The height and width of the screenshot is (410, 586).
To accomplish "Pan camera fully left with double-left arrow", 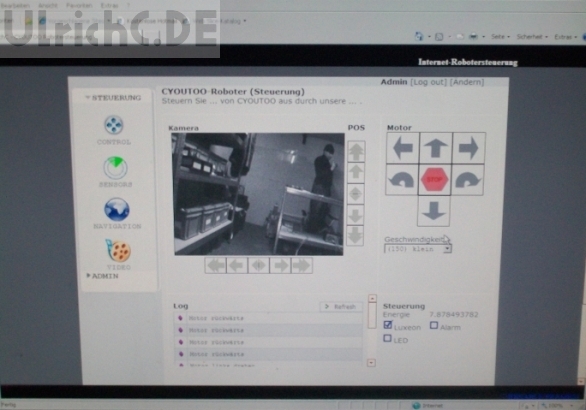I will 216,265.
